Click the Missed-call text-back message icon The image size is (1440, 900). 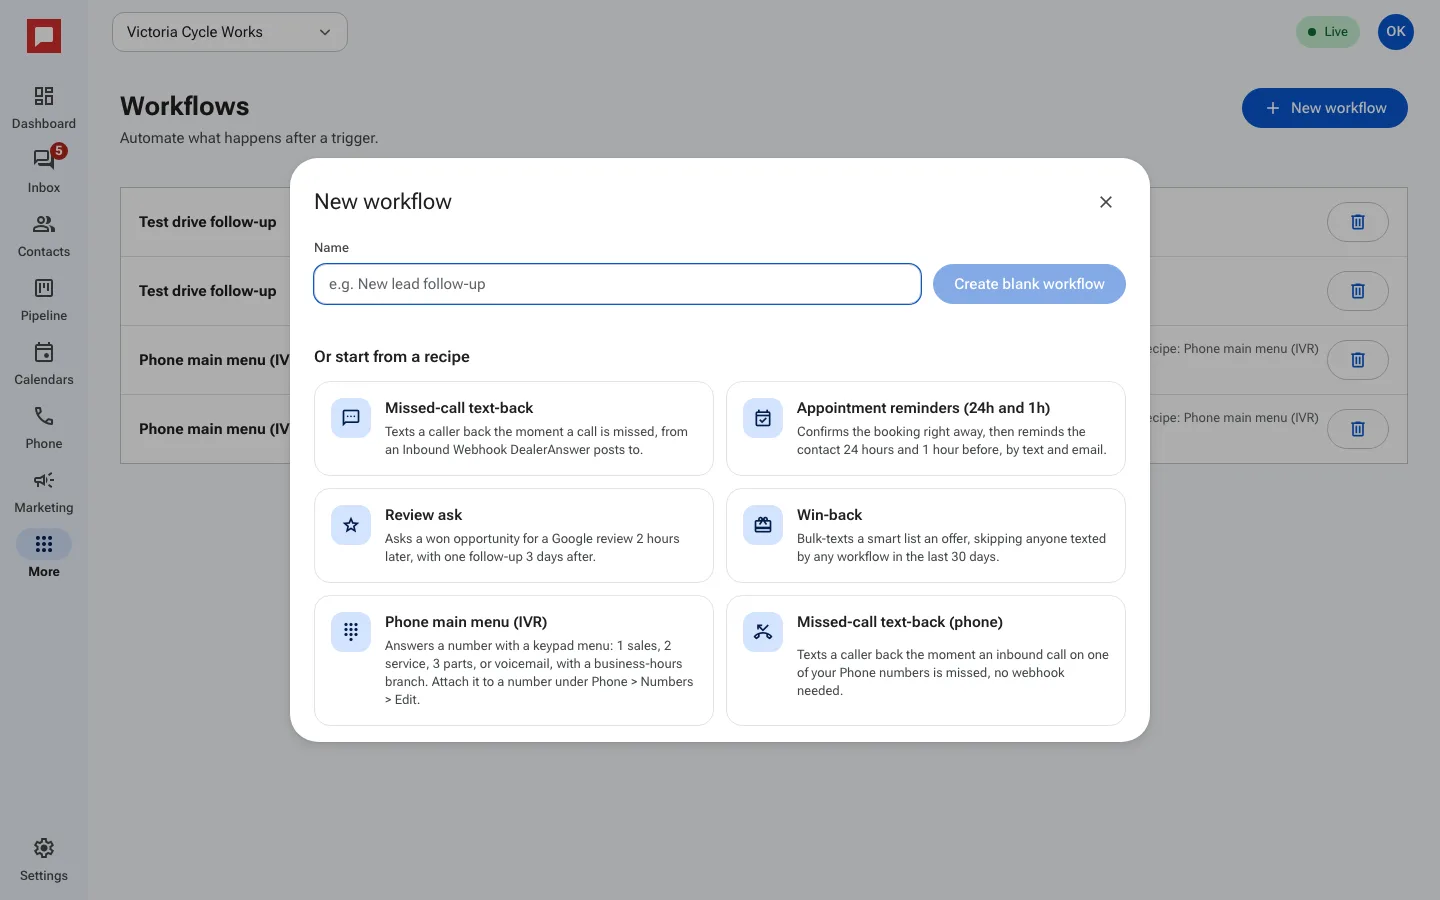351,418
